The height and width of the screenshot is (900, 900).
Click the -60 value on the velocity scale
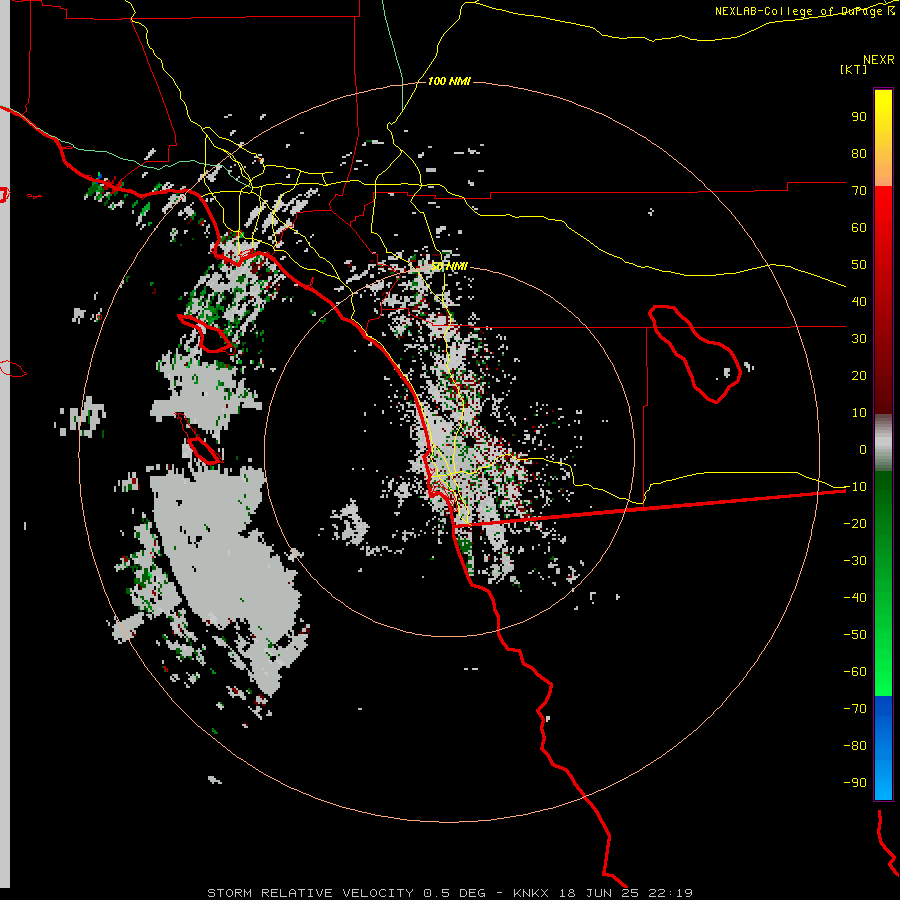[x=855, y=672]
